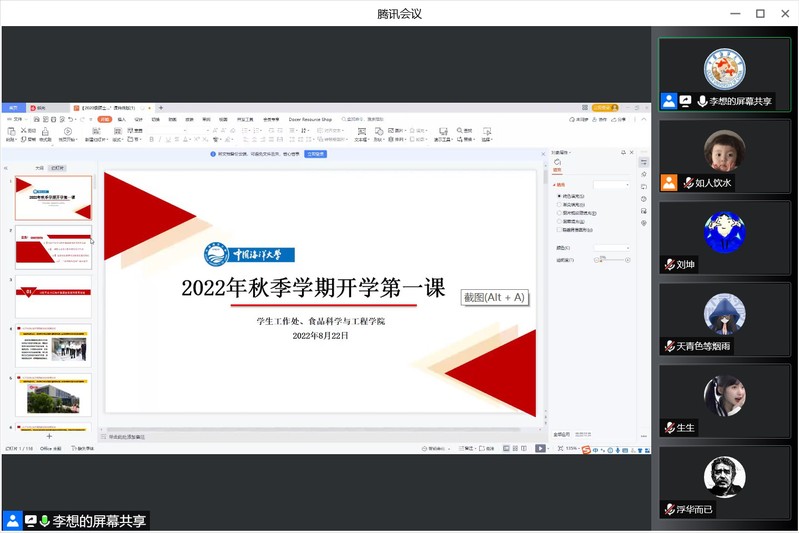Collapse the slide thumbnail pane with the double chevron
Viewport: 799px width, 533px height.
6,168
